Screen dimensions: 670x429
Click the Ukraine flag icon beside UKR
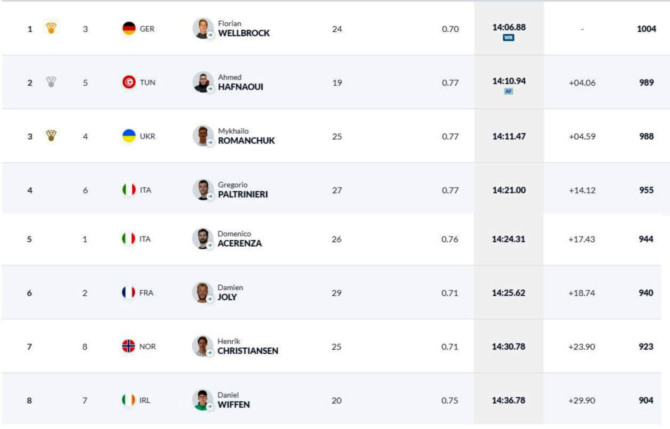129,136
